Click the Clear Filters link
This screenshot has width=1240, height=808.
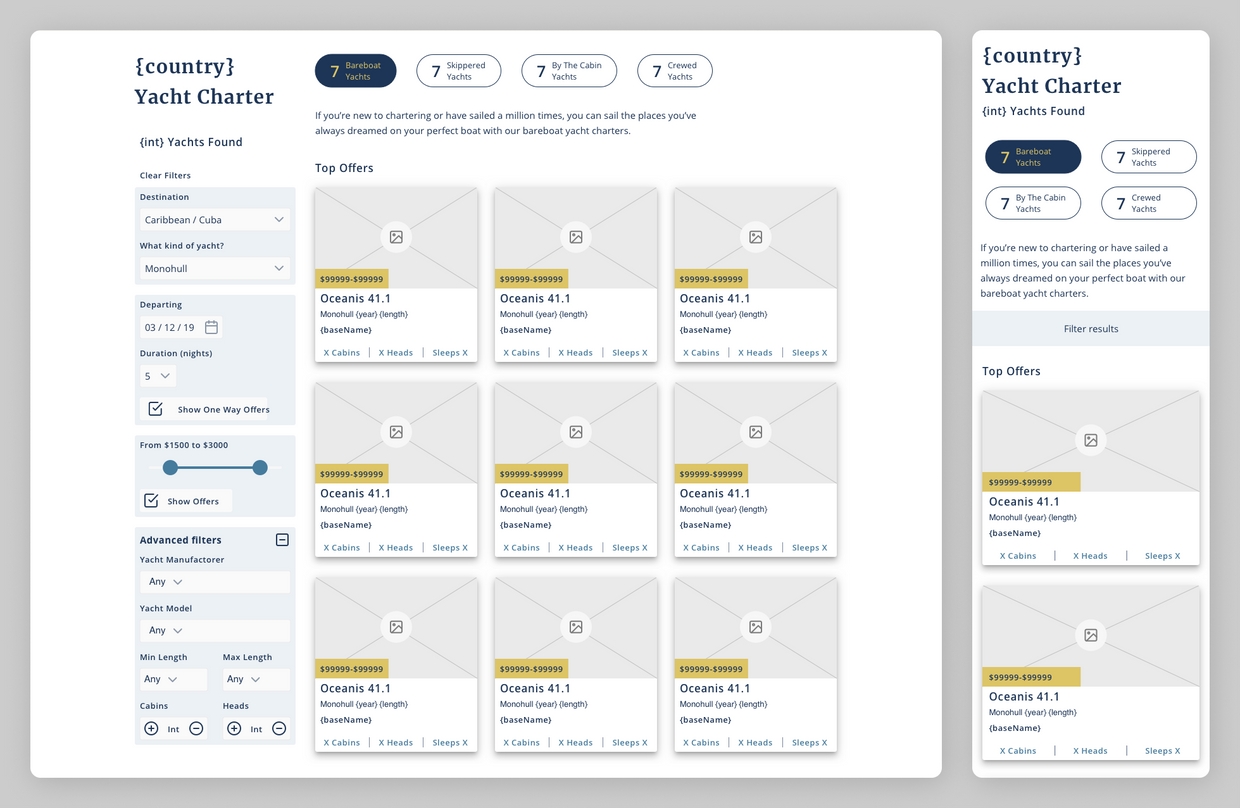[165, 176]
